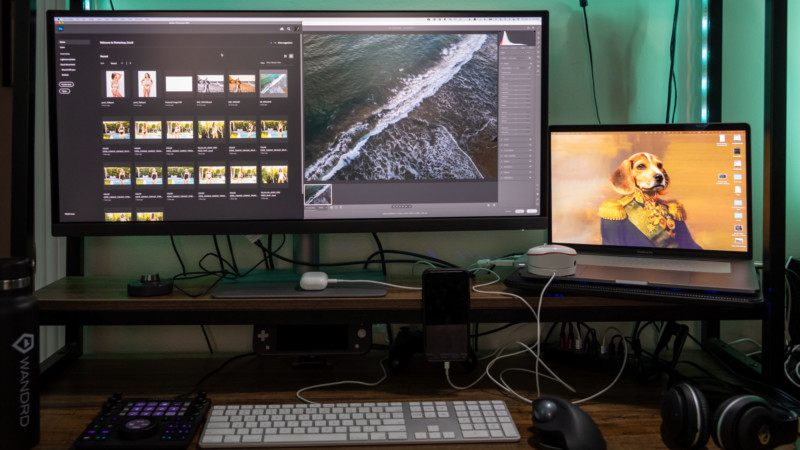Image resolution: width=800 pixels, height=450 pixels.
Task: Hide the Curve panel edits with eye
Action: [x=530, y=139]
